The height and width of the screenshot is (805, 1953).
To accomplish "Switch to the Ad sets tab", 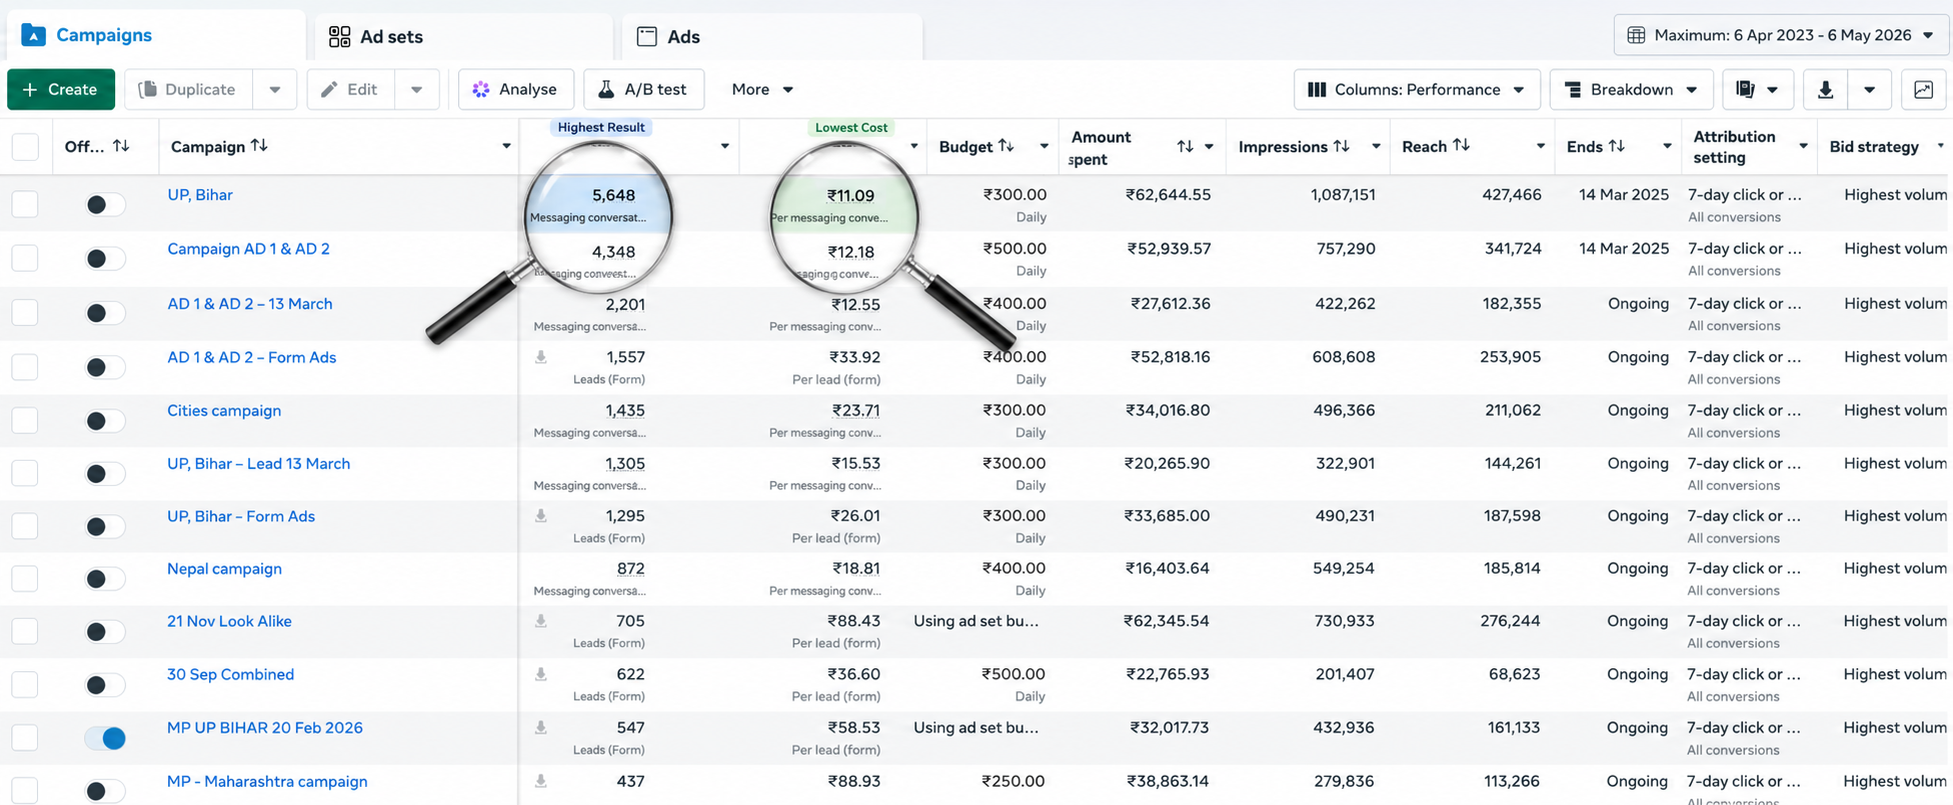I will click(x=464, y=37).
